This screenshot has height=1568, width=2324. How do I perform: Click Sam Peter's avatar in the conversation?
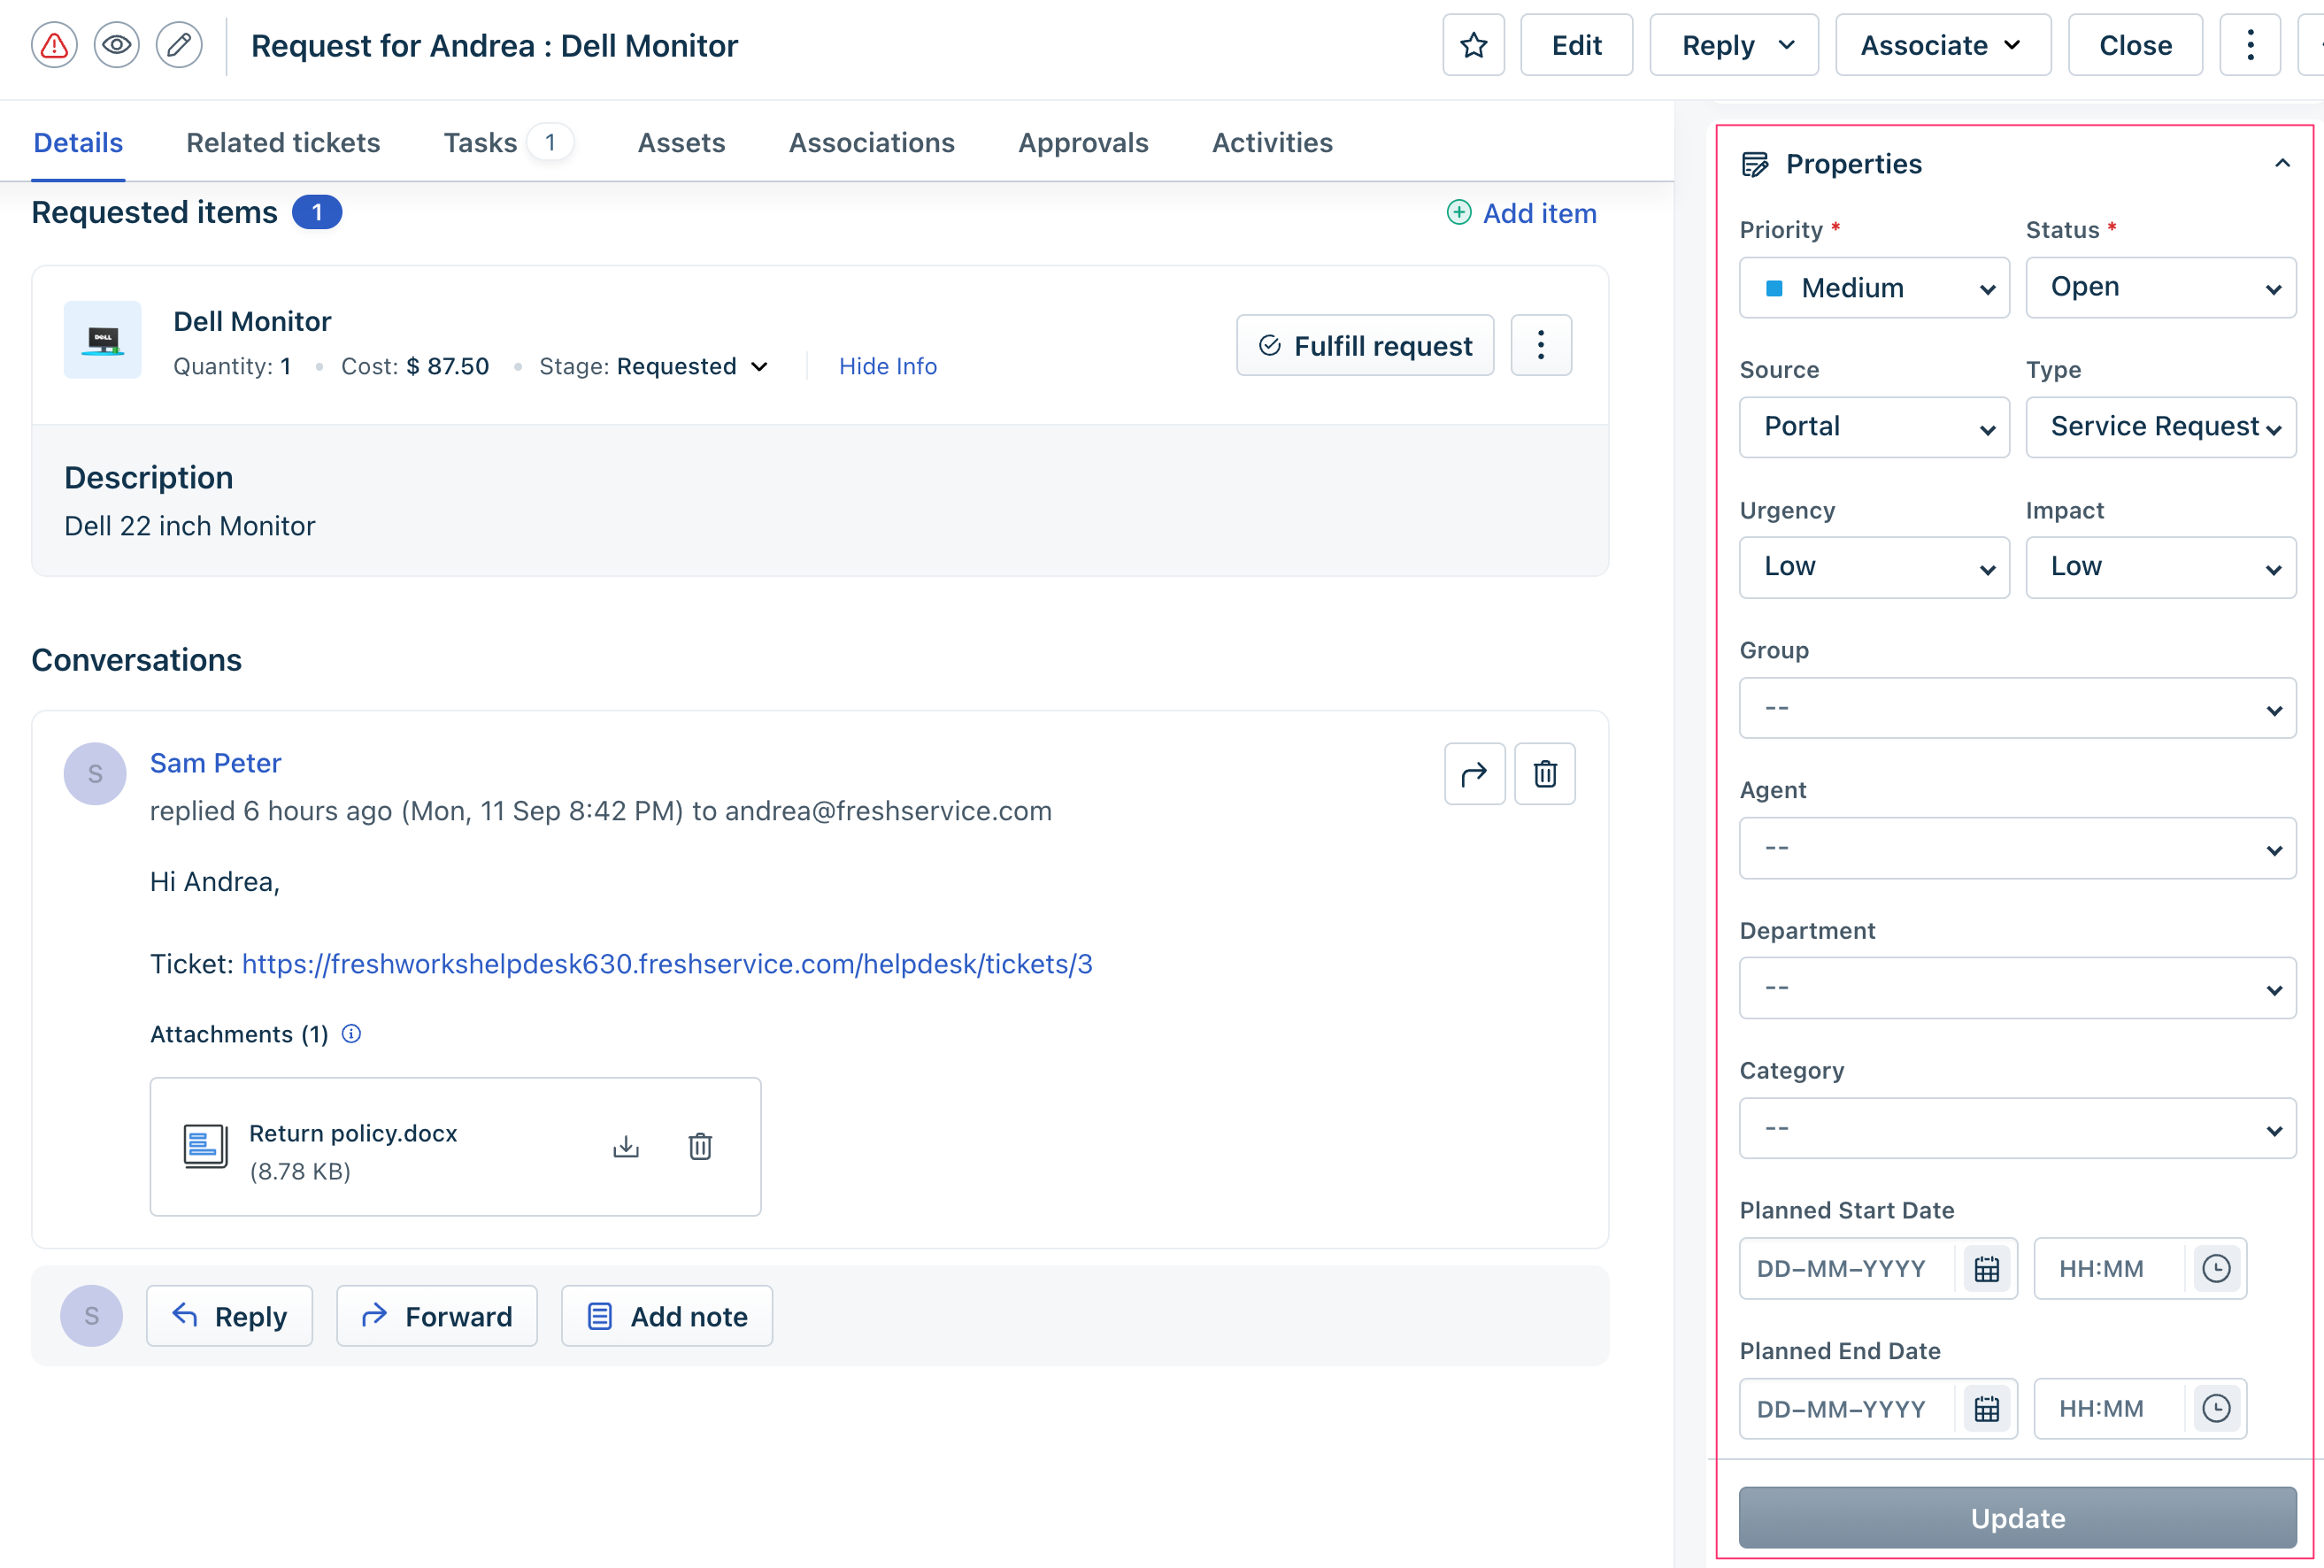(95, 774)
